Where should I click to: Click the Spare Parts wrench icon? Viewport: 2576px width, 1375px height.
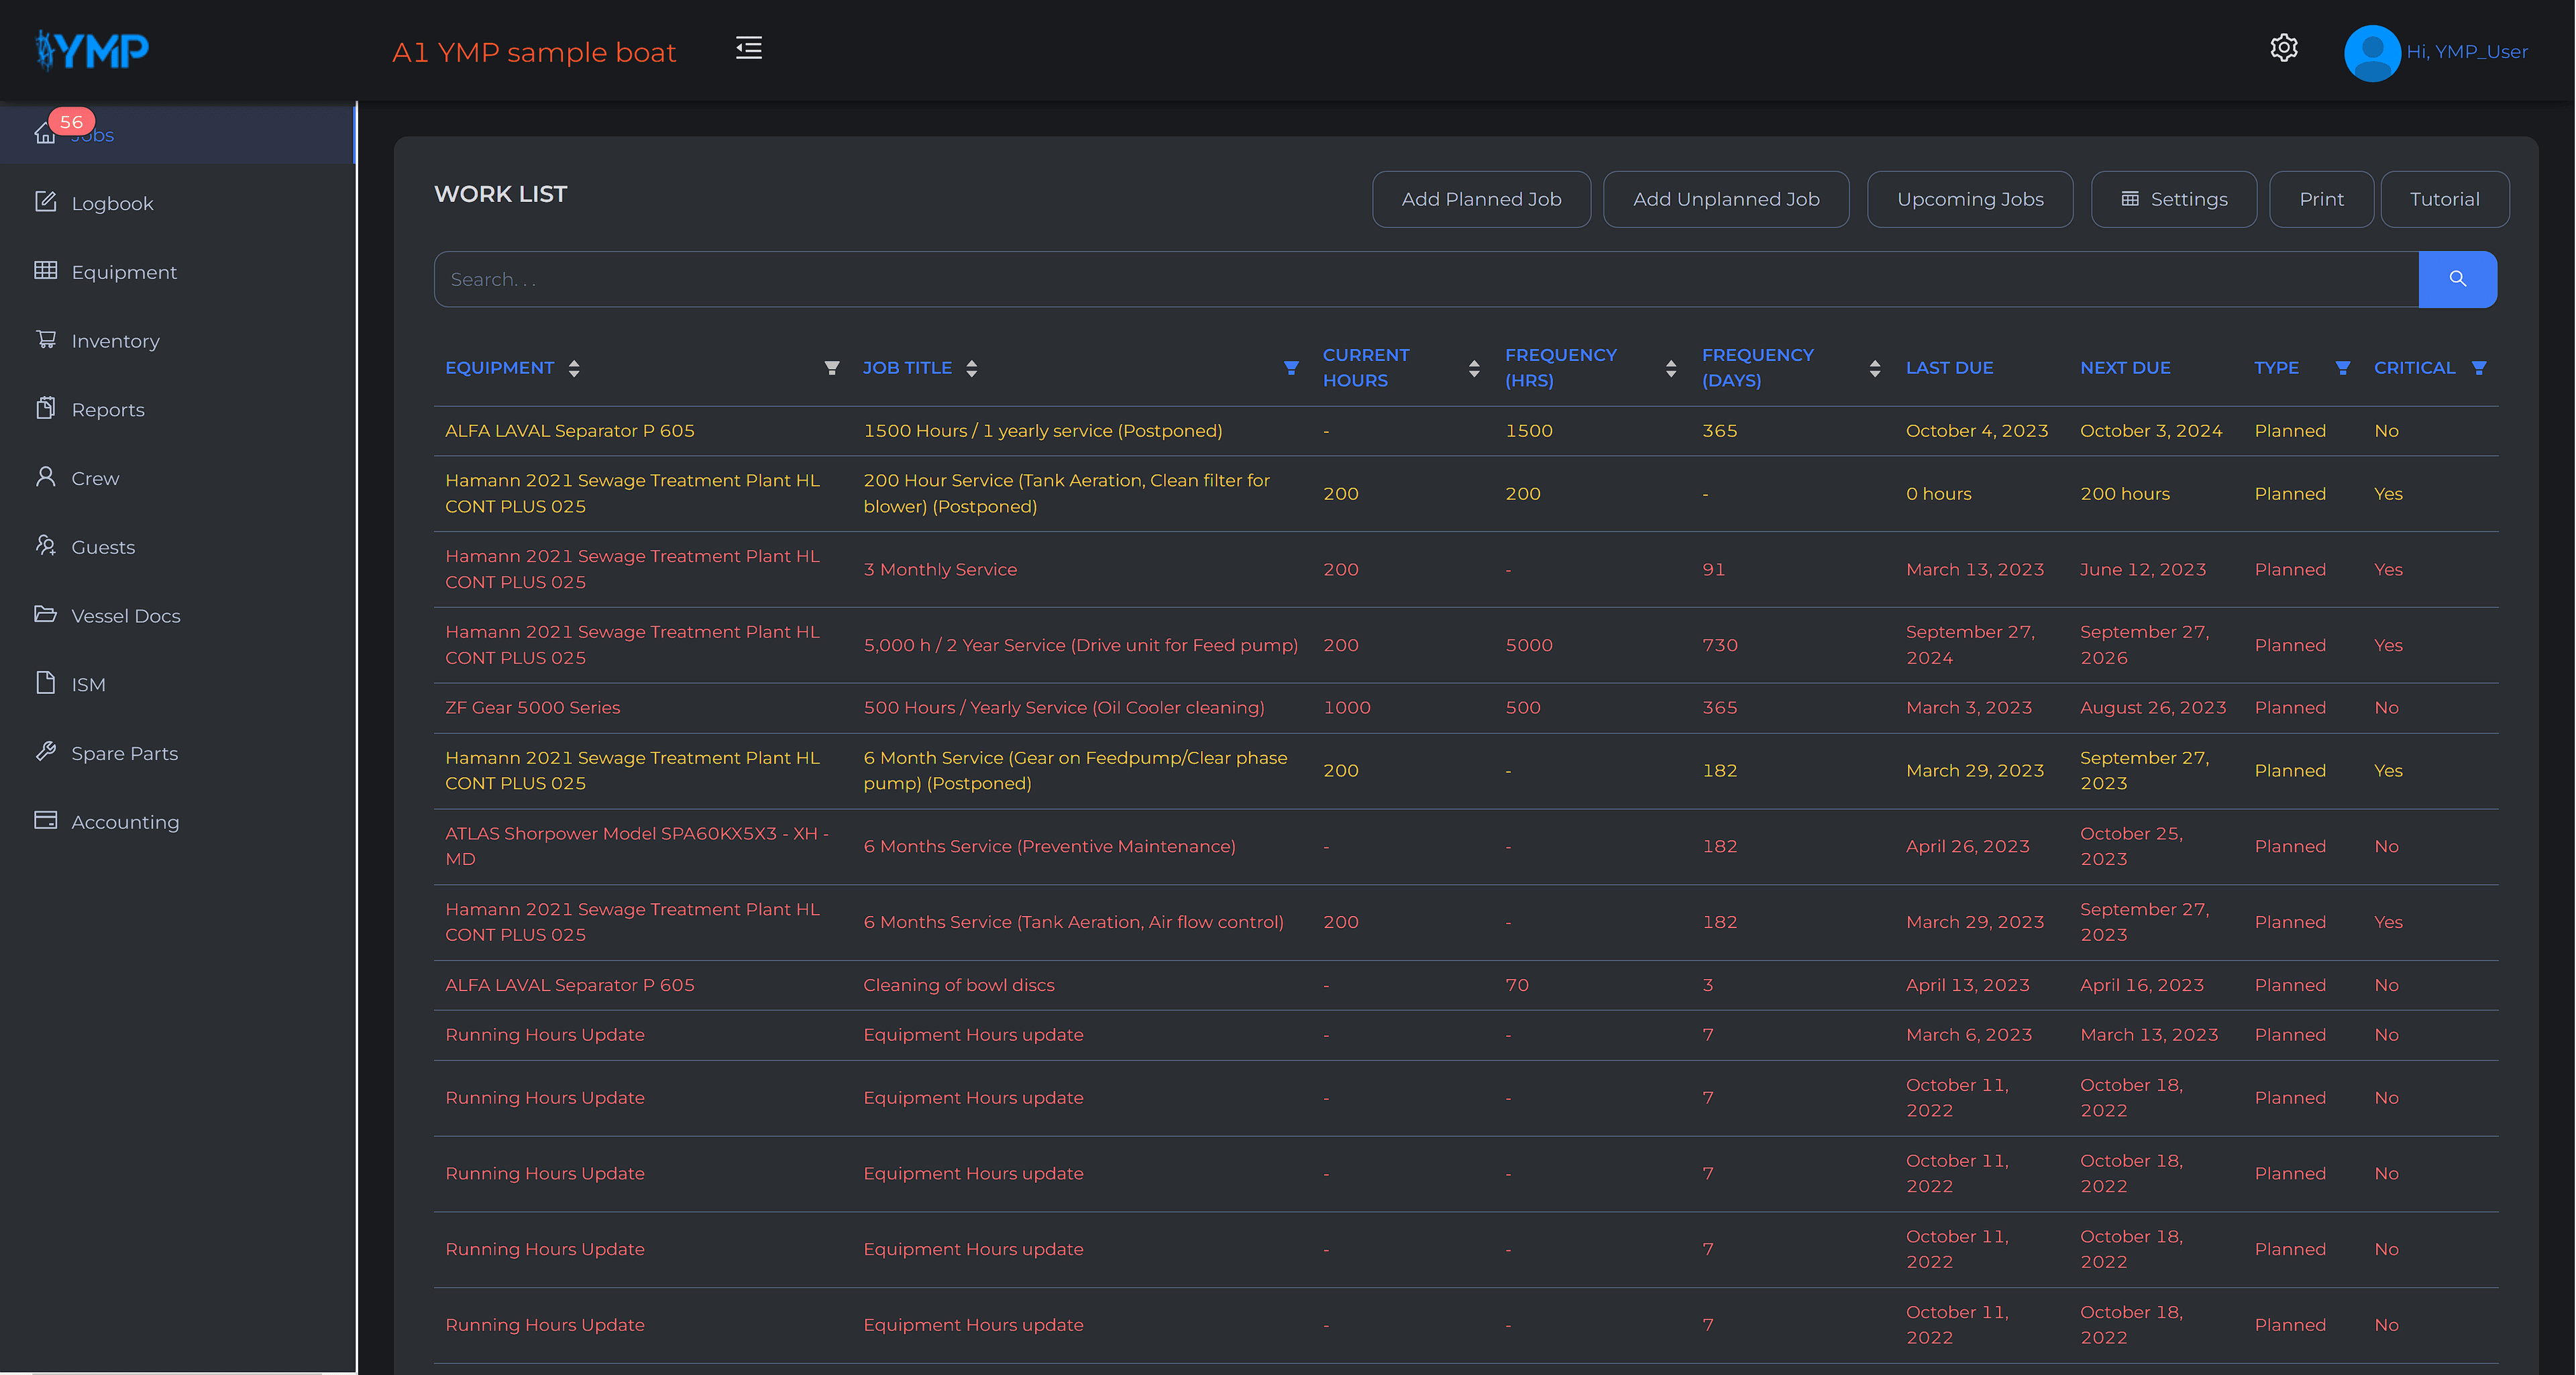(46, 752)
